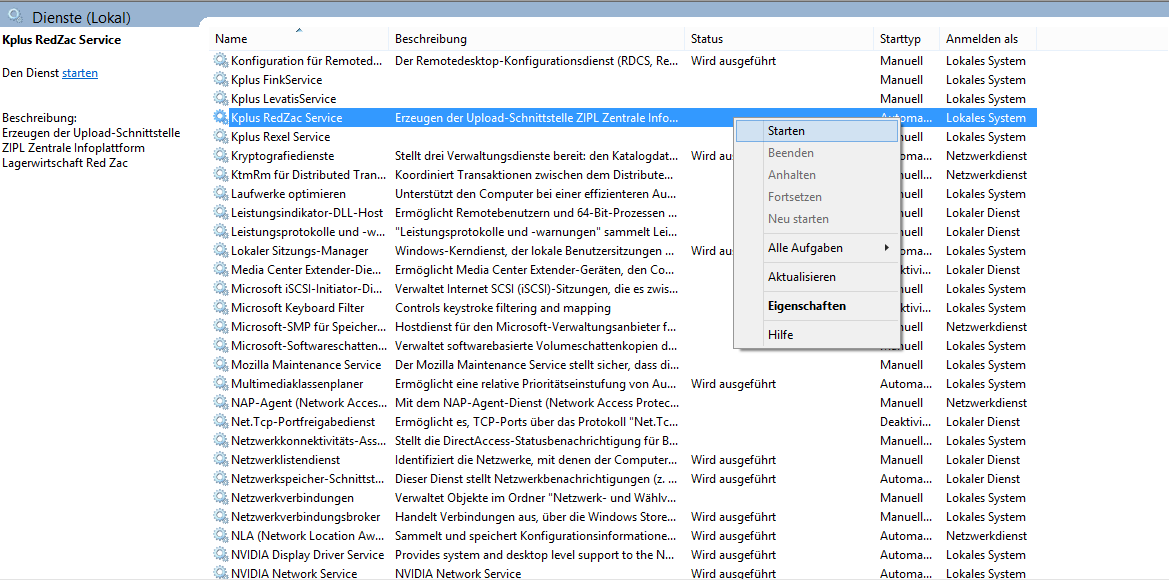The image size is (1169, 580).
Task: Open Eigenschaften from the context menu
Action: 806,306
